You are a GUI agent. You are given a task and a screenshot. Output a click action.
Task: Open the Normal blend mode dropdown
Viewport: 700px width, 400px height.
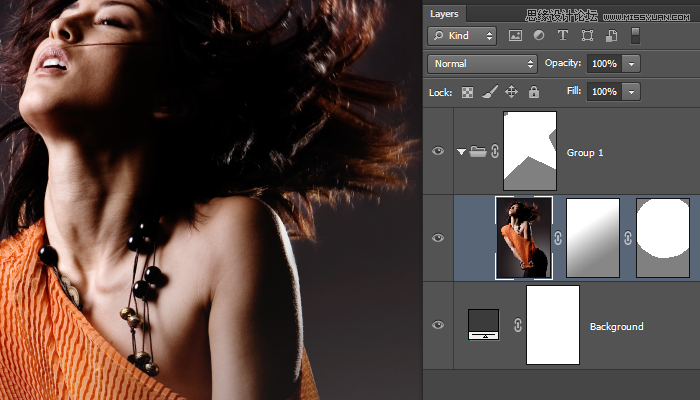(x=482, y=64)
